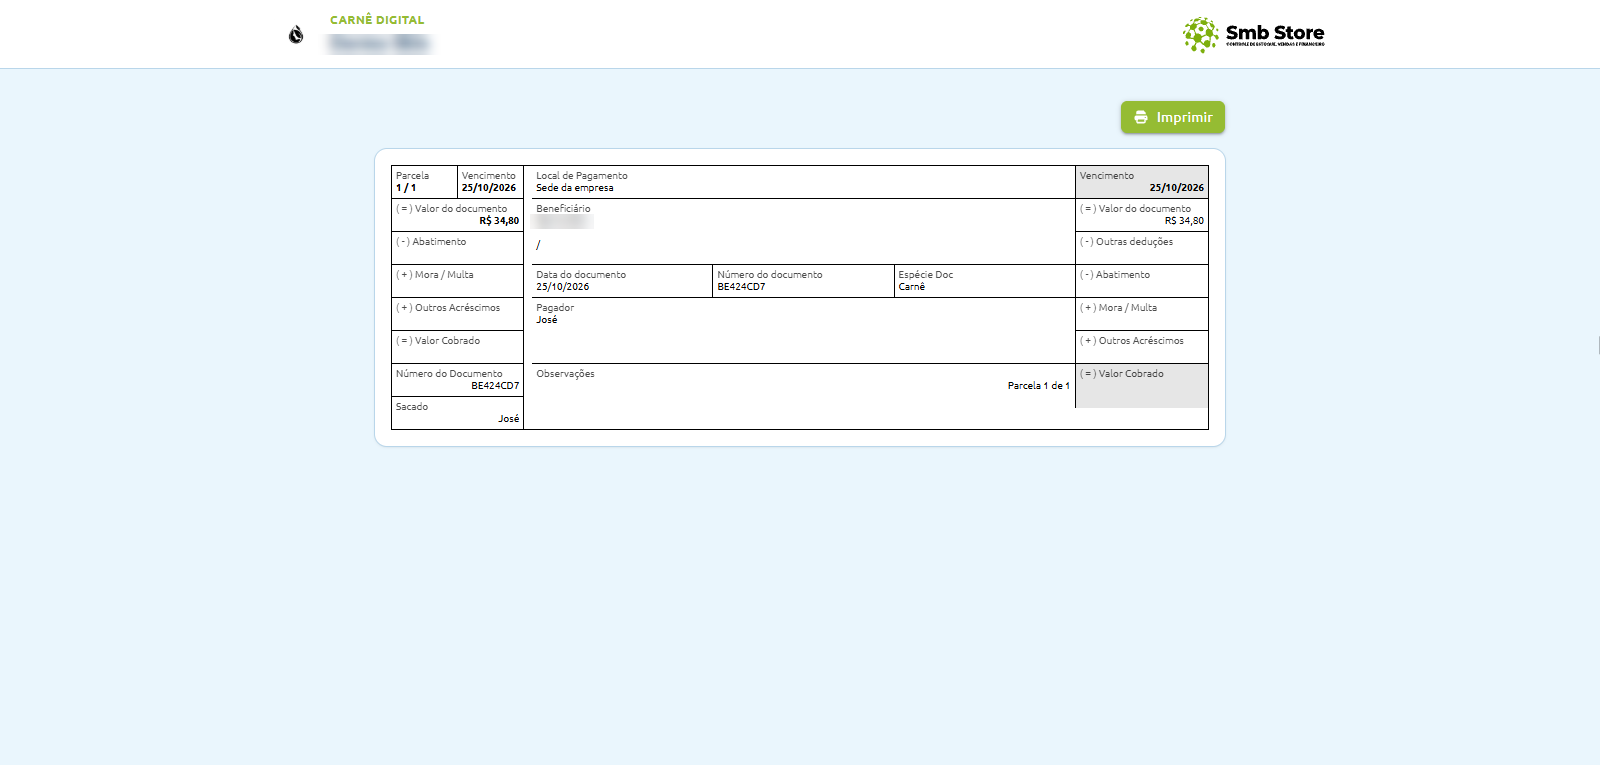Click the Espécie Doc Carnê cell
The image size is (1600, 765).
point(984,281)
